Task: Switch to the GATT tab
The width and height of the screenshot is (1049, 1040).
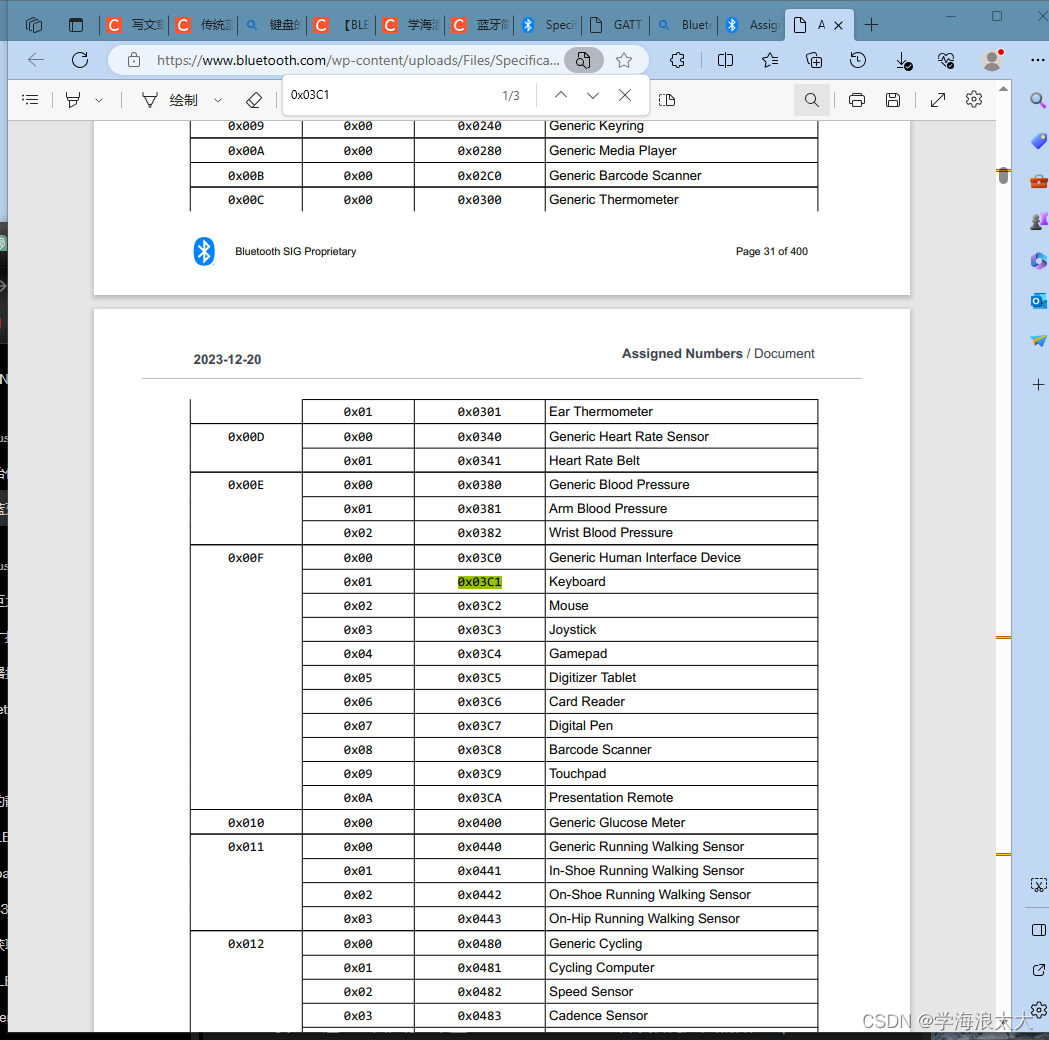Action: click(x=617, y=25)
